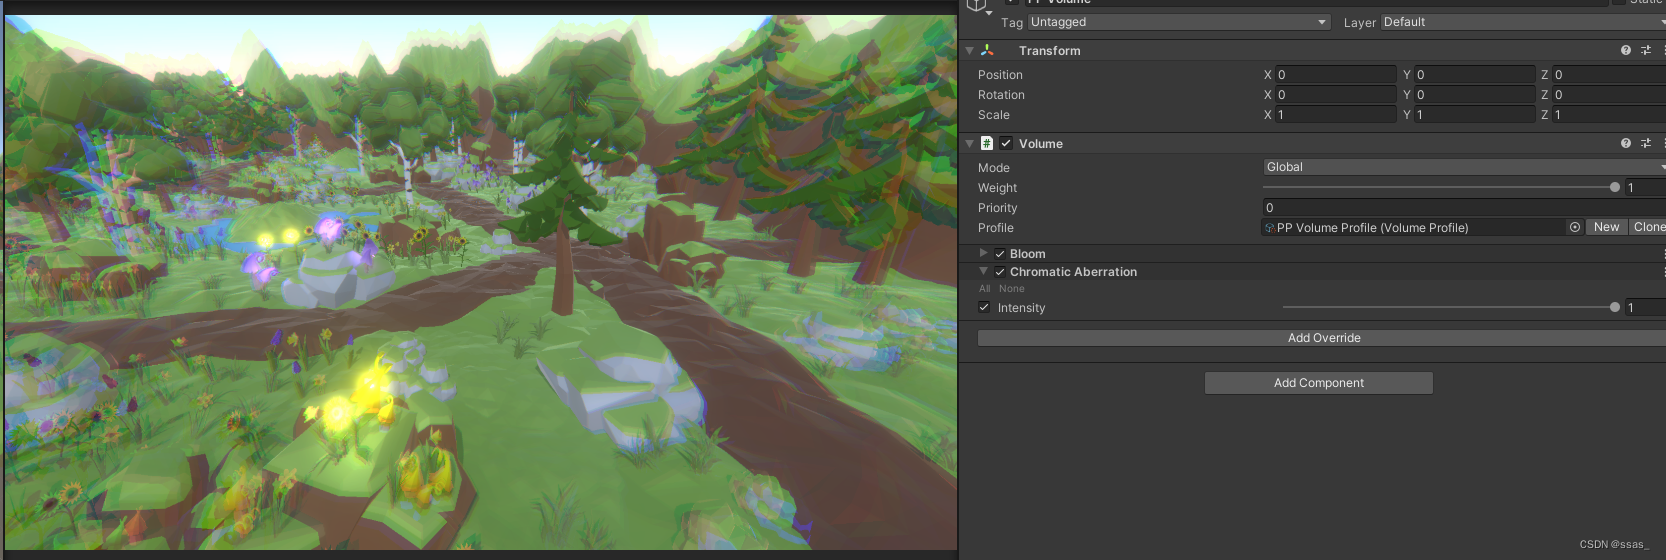Image resolution: width=1666 pixels, height=560 pixels.
Task: Open Profile object picker circle
Action: coord(1575,227)
